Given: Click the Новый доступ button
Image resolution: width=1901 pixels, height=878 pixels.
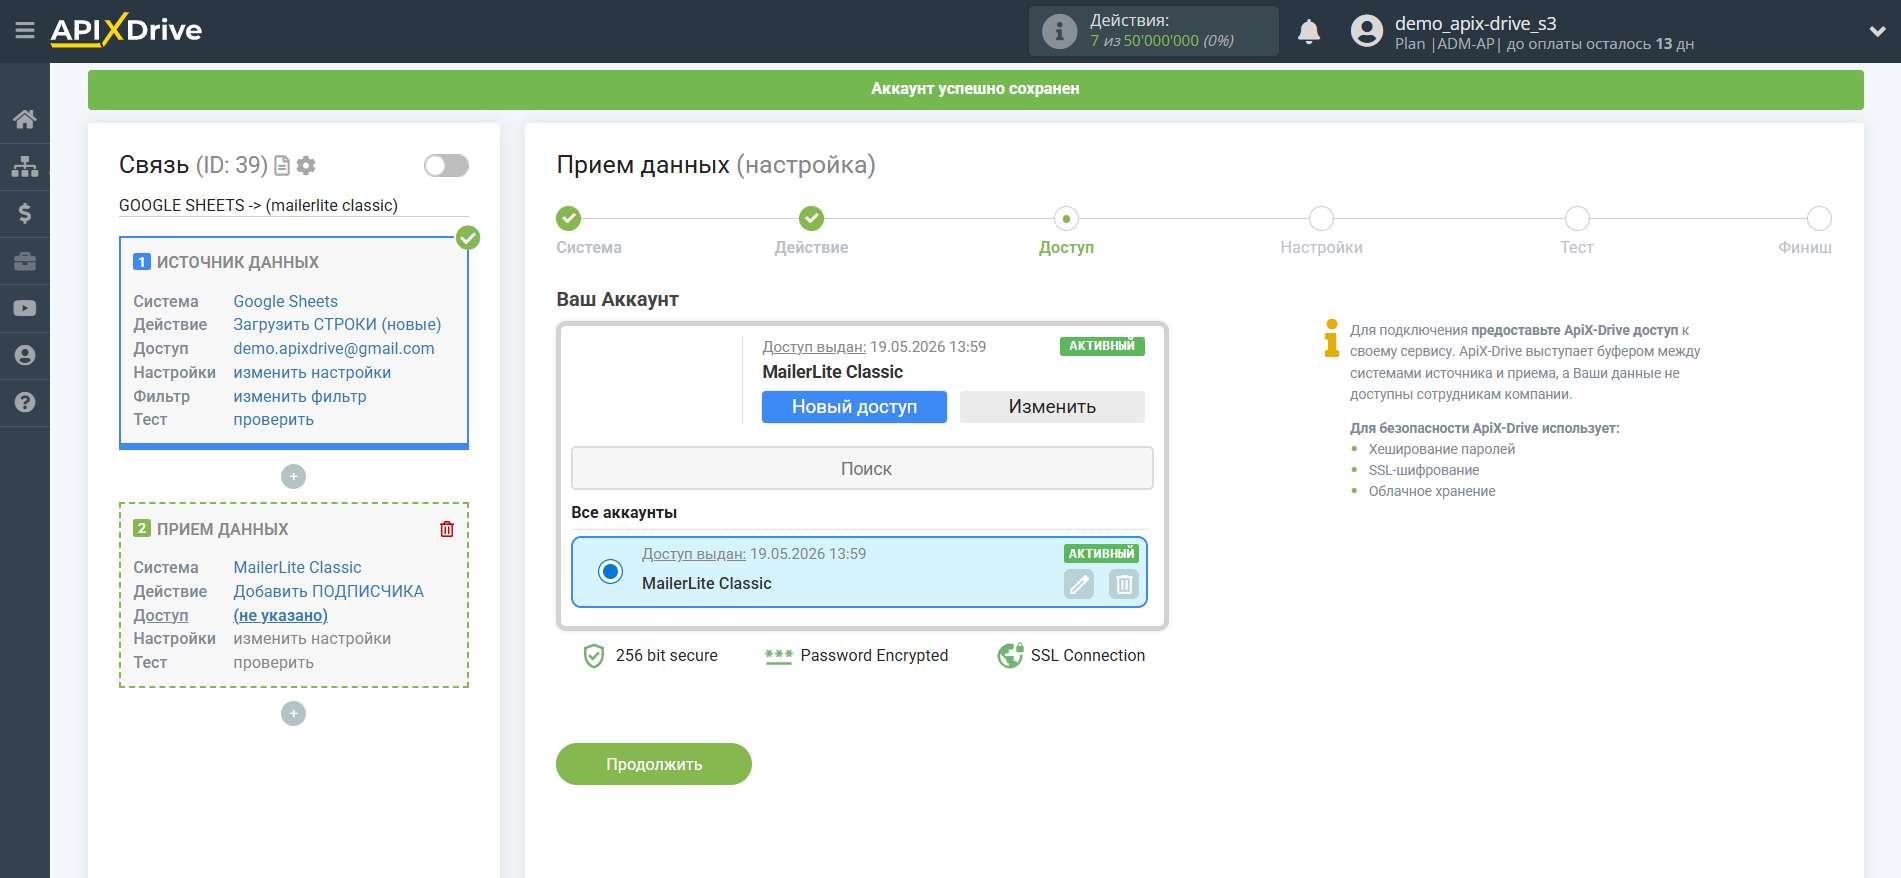Looking at the screenshot, I should [854, 407].
